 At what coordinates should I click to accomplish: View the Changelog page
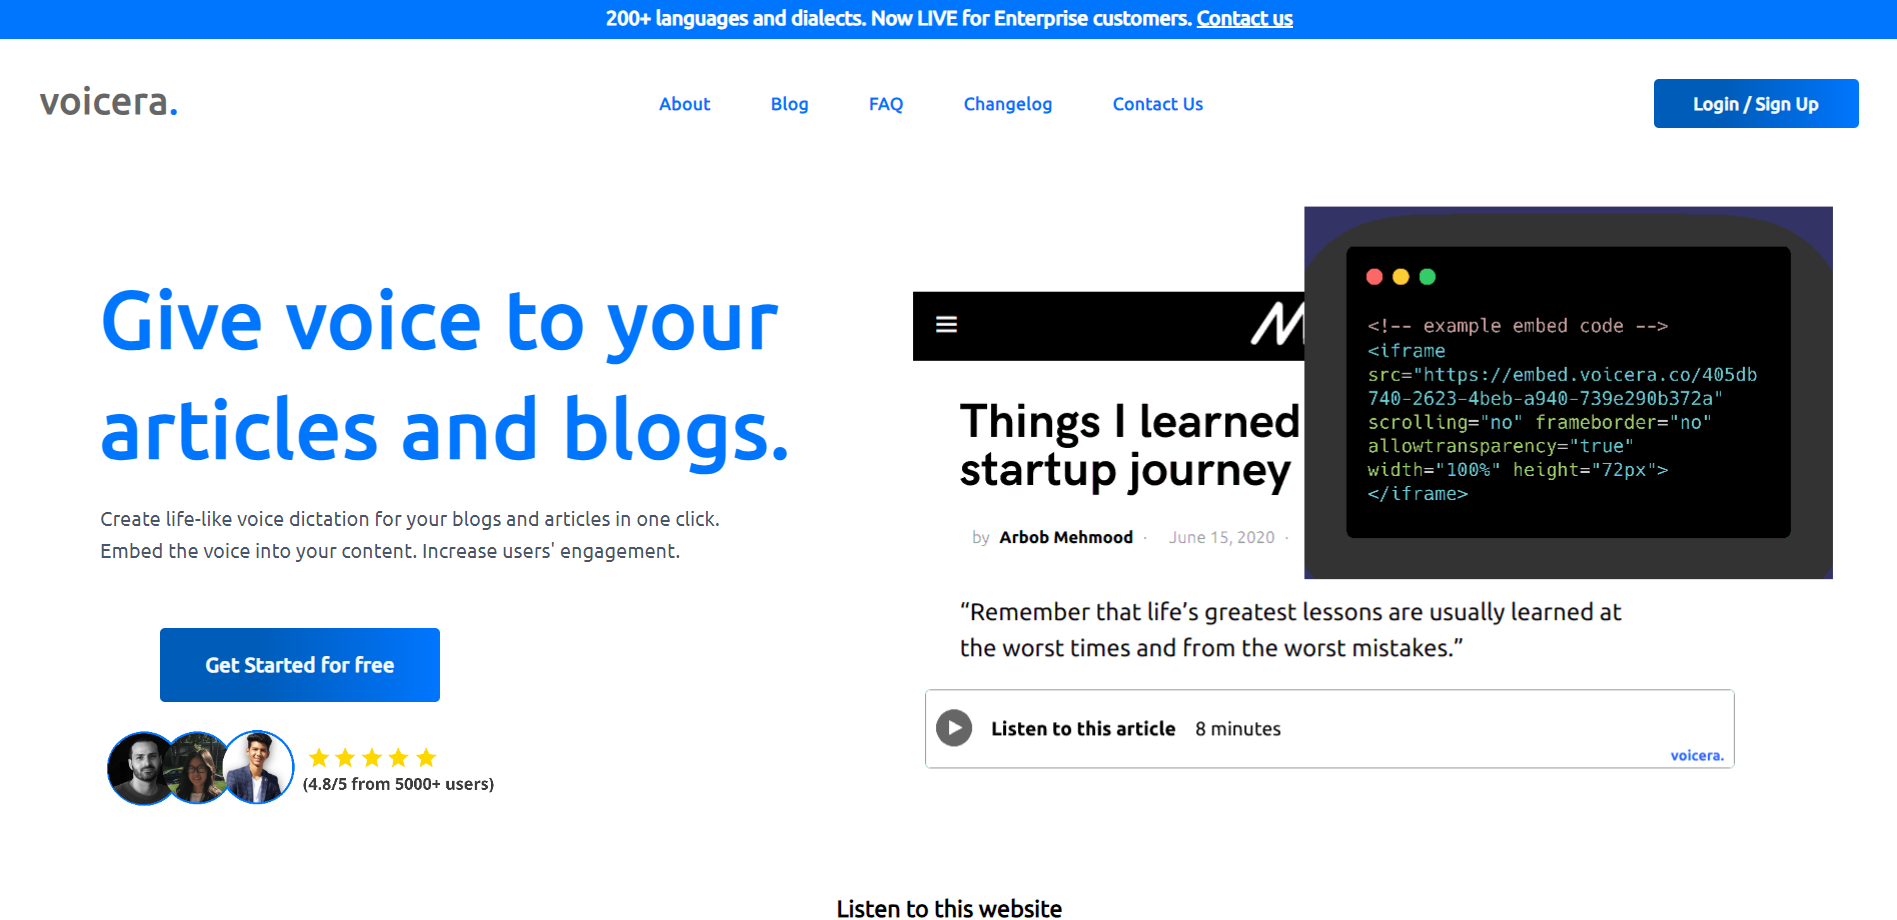(x=1007, y=104)
